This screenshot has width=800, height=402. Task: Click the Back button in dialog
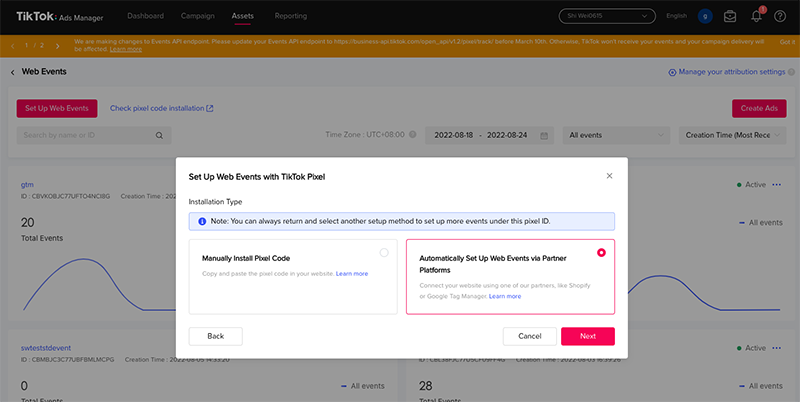point(215,336)
